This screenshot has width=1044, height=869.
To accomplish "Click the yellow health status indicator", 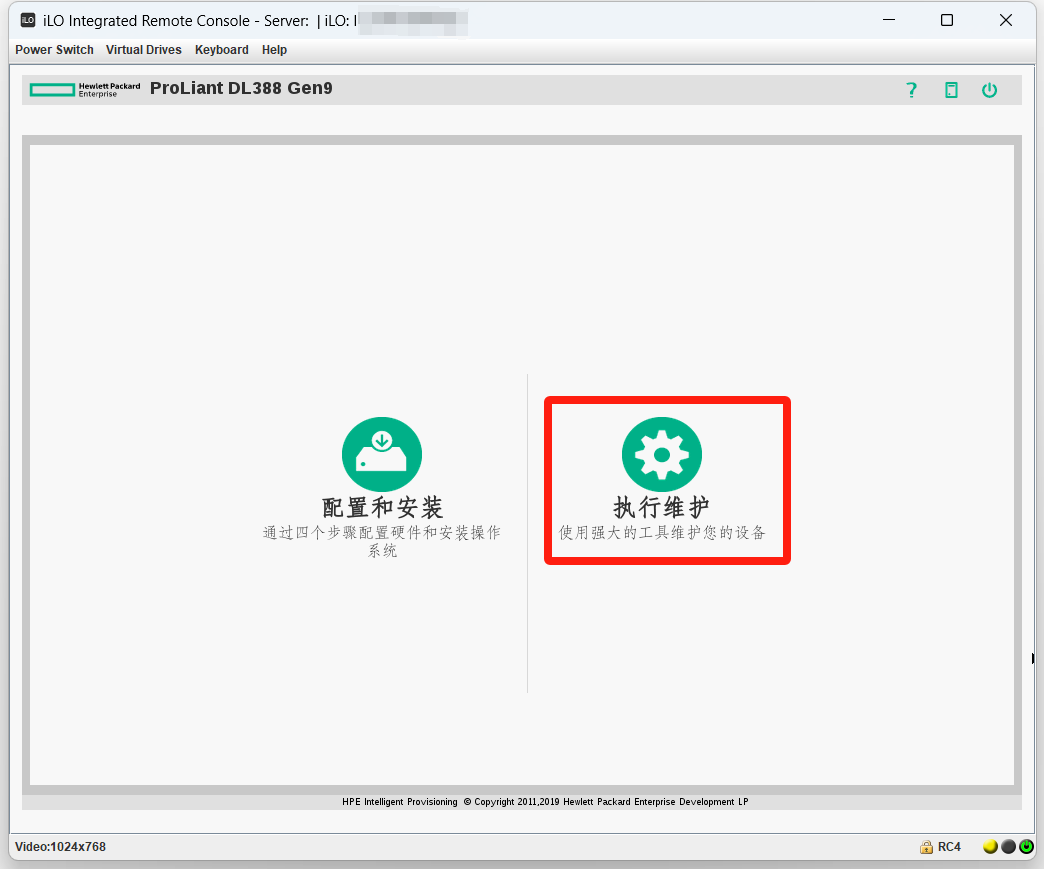I will click(990, 847).
